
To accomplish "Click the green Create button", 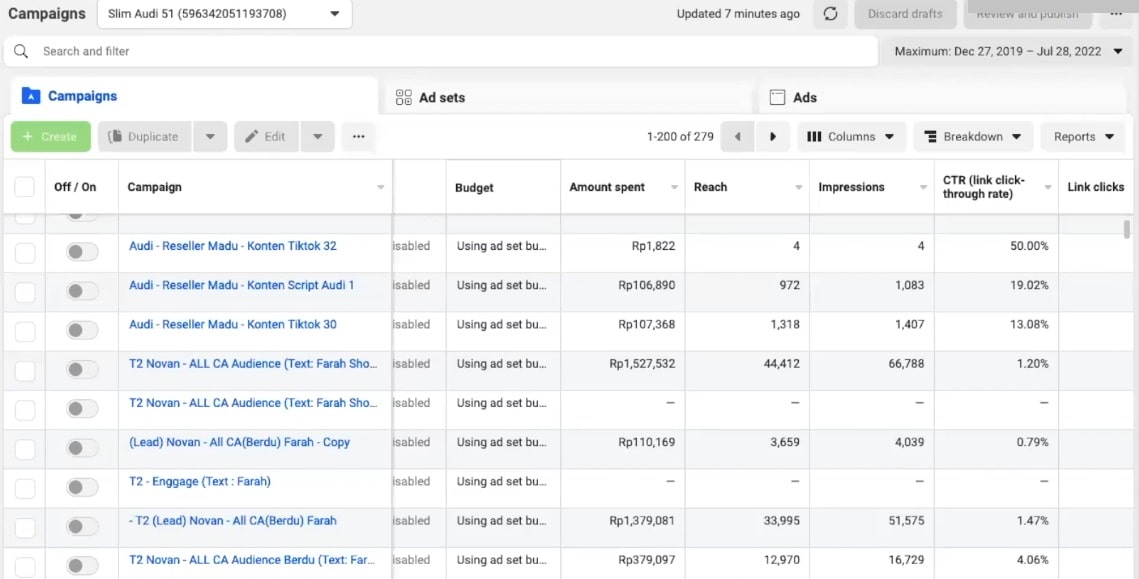I will click(x=51, y=137).
